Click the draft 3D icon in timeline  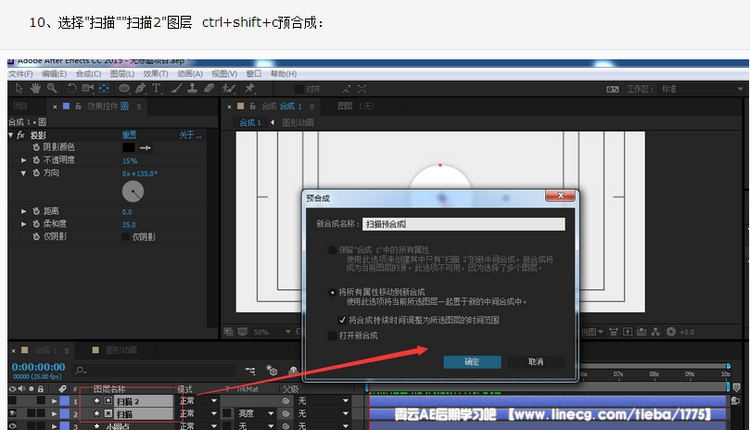point(272,370)
